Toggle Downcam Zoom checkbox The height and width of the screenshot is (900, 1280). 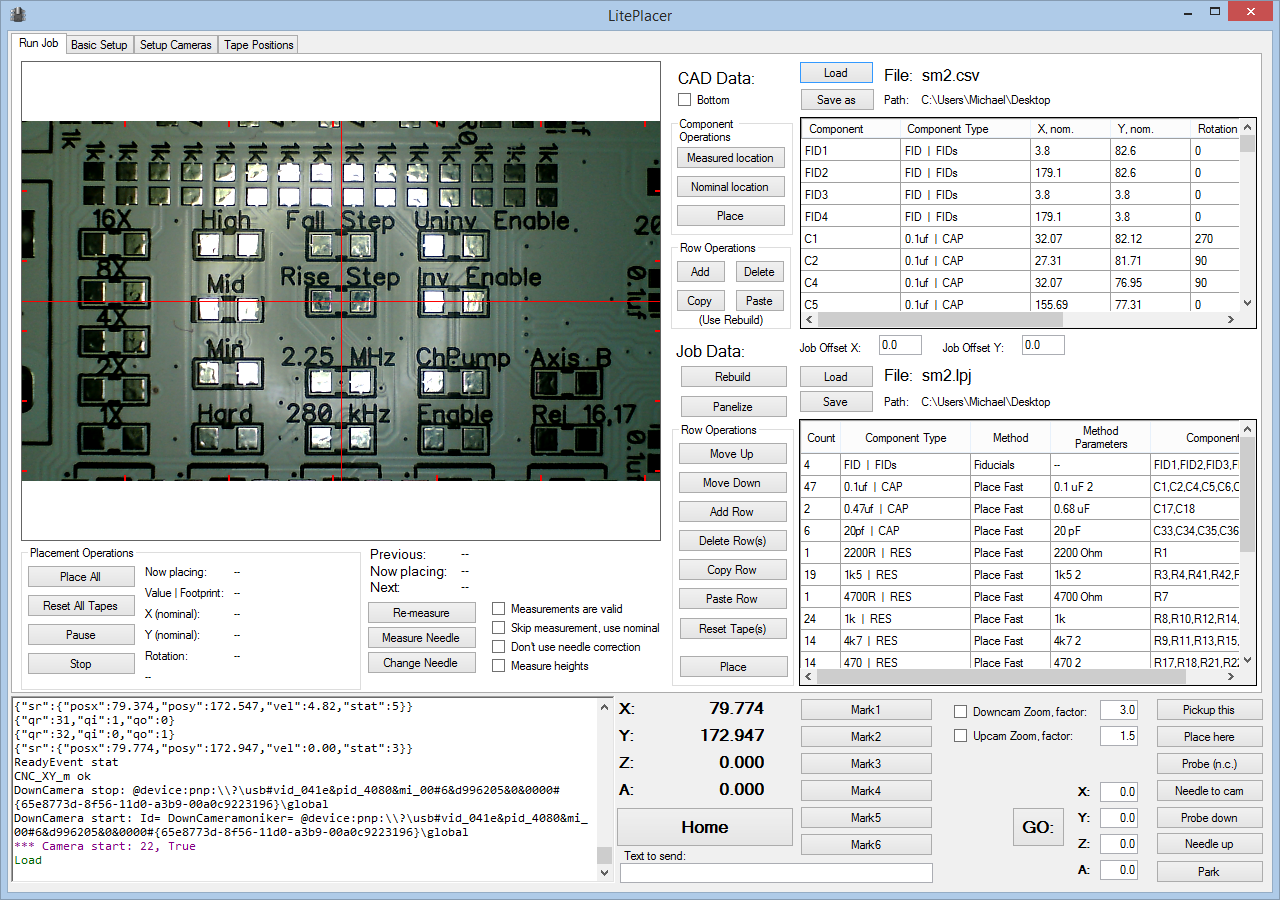click(961, 711)
